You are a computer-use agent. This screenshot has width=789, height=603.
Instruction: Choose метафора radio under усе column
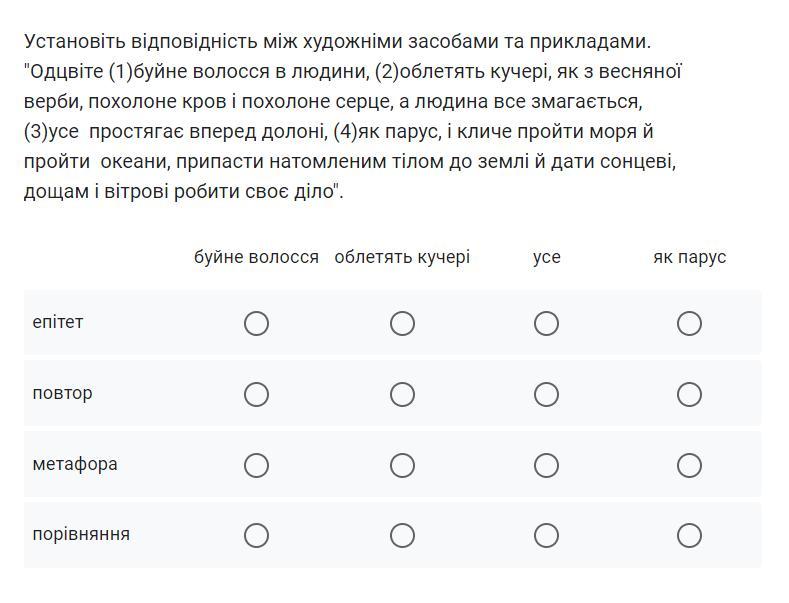(546, 465)
